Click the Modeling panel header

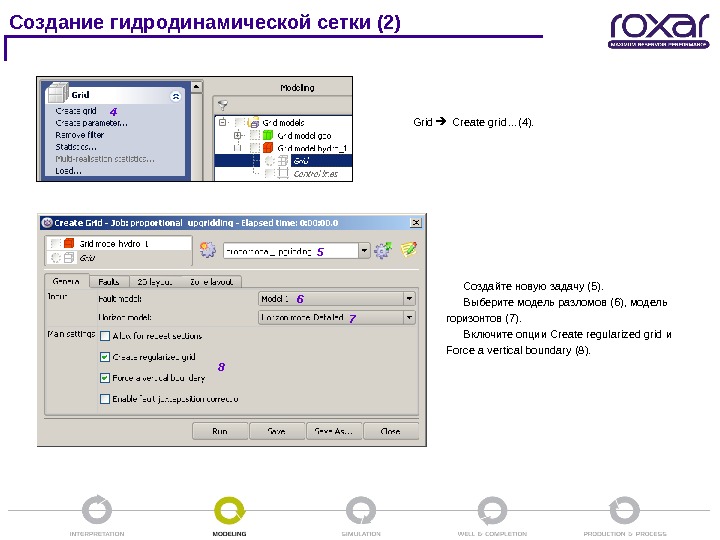tap(298, 88)
